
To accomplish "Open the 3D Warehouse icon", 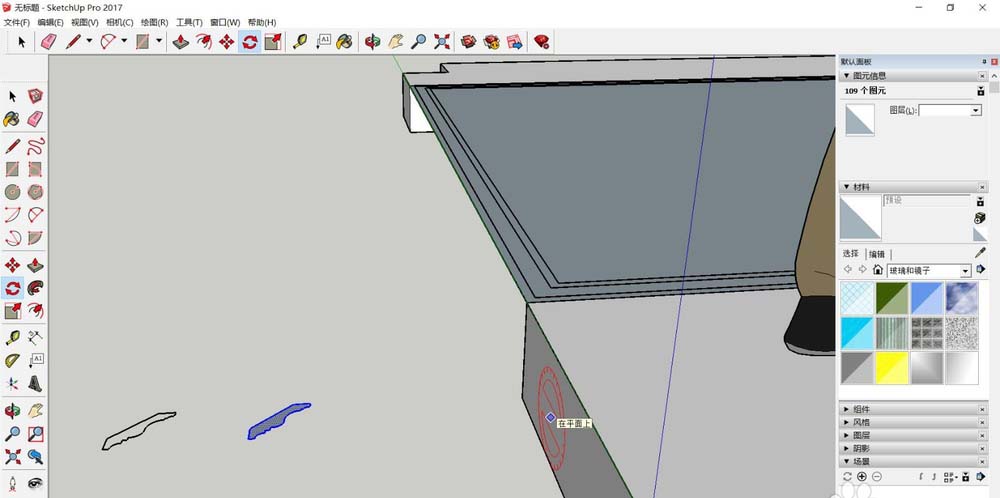I will coord(467,41).
